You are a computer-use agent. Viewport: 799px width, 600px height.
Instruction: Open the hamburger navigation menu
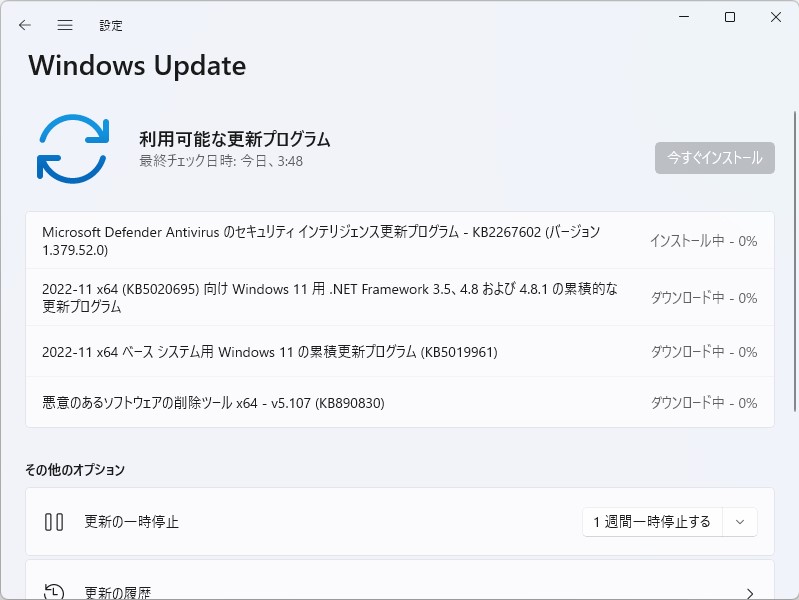(65, 25)
